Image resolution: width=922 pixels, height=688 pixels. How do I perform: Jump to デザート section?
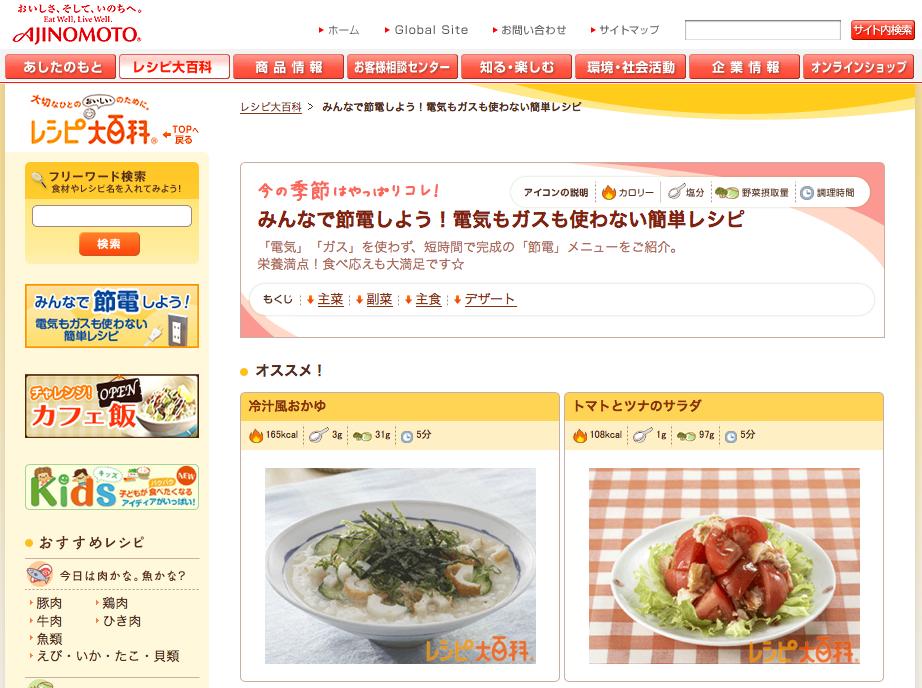(x=489, y=299)
